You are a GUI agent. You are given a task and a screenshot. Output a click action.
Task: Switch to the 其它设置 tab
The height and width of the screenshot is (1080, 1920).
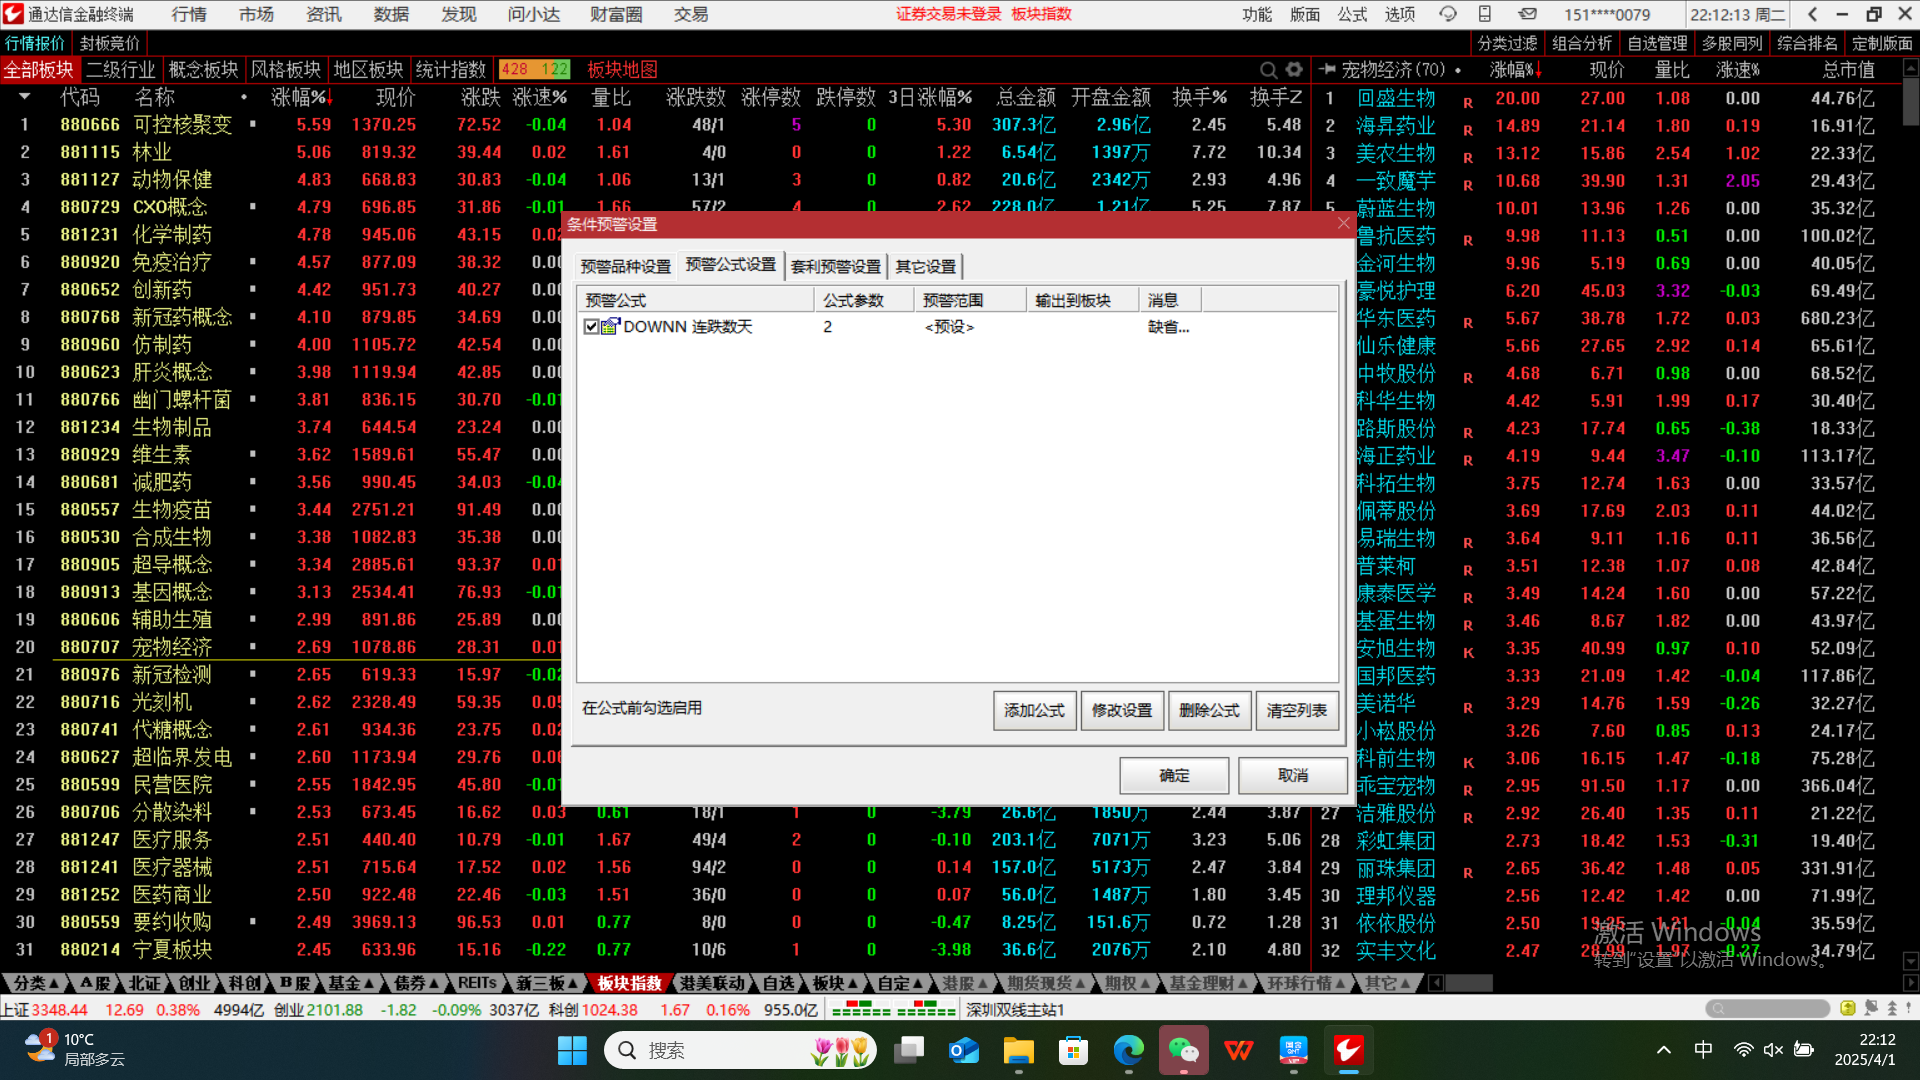pyautogui.click(x=925, y=267)
